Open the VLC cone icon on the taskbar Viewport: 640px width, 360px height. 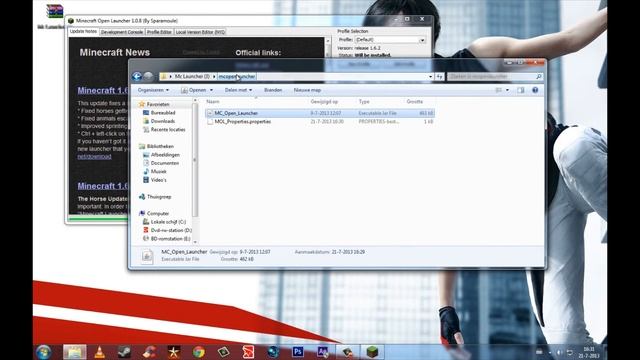[x=100, y=352]
